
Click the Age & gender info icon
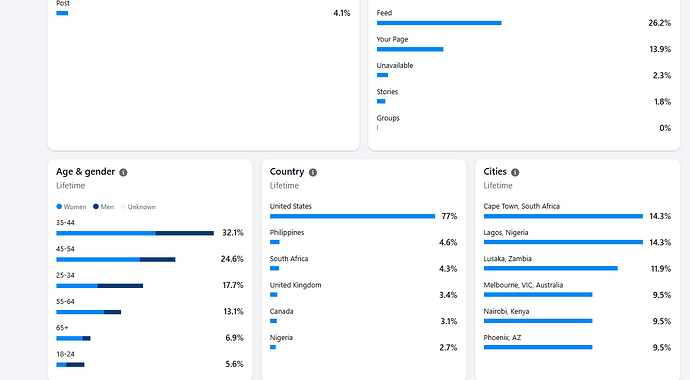click(x=123, y=172)
